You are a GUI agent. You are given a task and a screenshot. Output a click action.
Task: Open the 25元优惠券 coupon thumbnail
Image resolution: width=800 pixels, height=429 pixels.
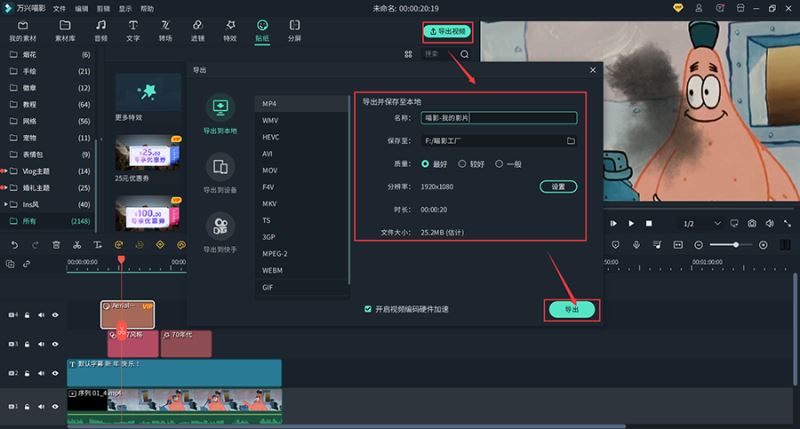tap(148, 153)
